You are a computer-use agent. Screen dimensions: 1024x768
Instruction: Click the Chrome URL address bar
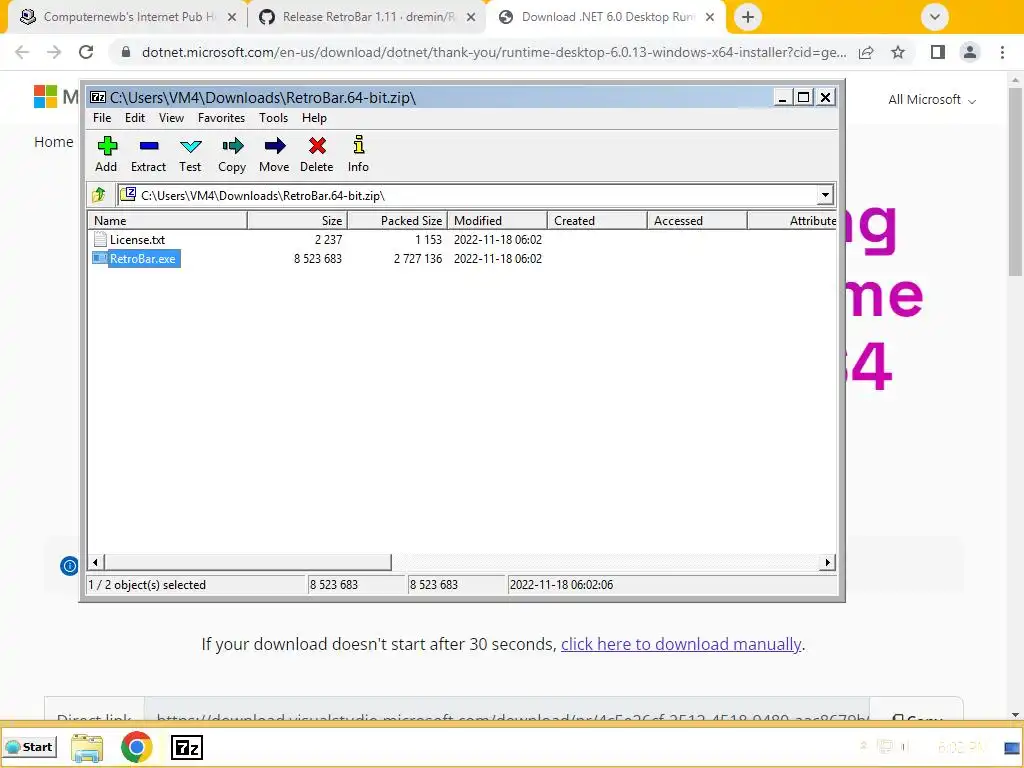tap(494, 52)
